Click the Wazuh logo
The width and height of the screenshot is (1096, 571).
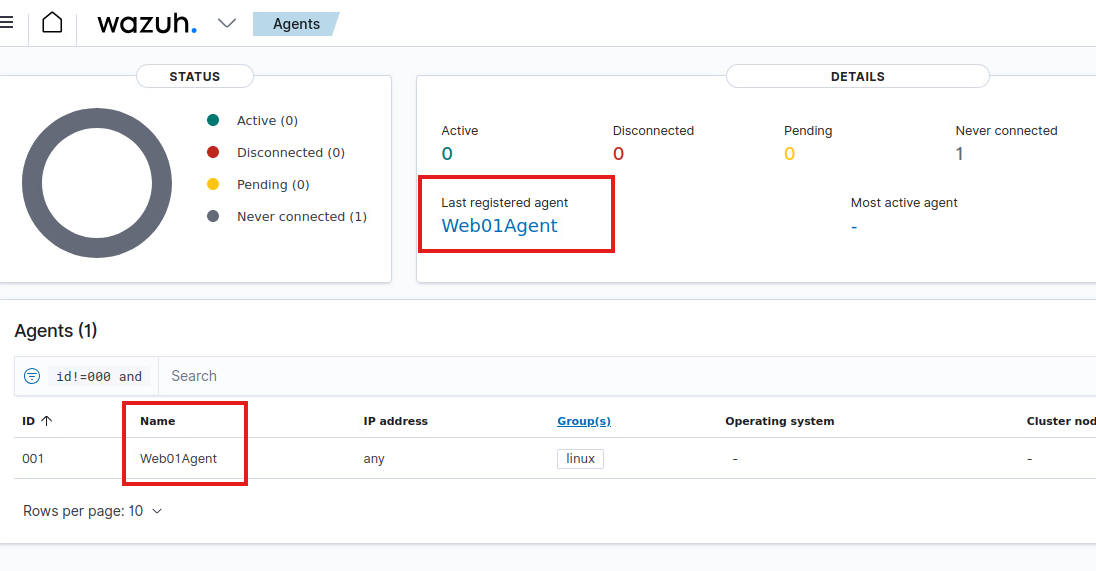147,23
